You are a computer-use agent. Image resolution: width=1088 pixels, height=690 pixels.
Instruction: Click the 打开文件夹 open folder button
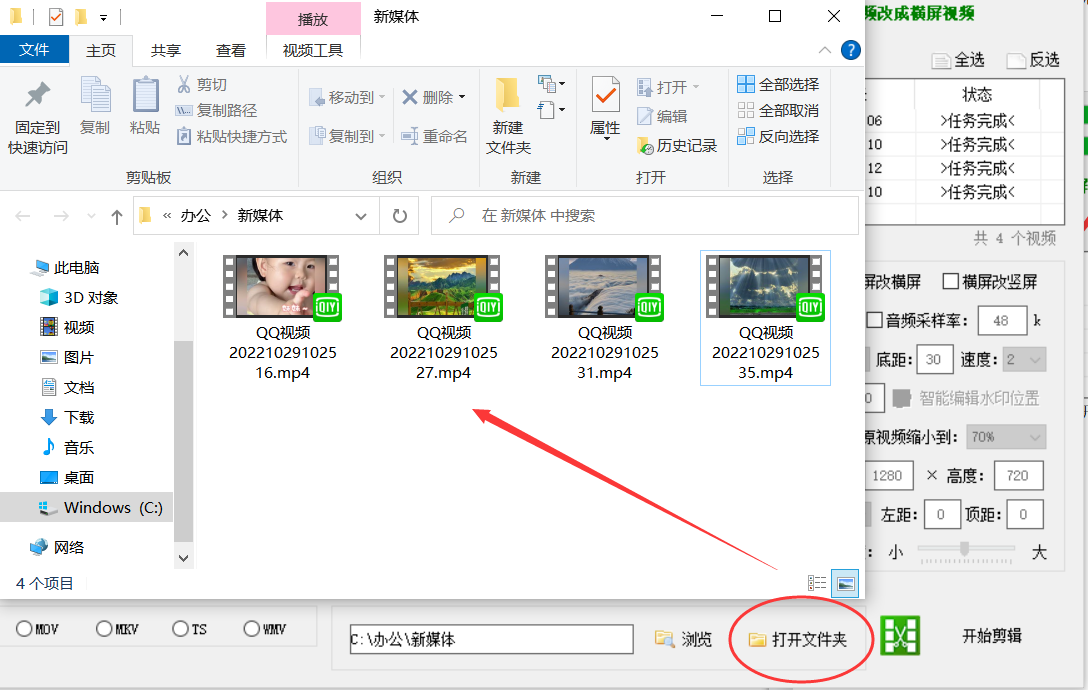click(x=798, y=639)
